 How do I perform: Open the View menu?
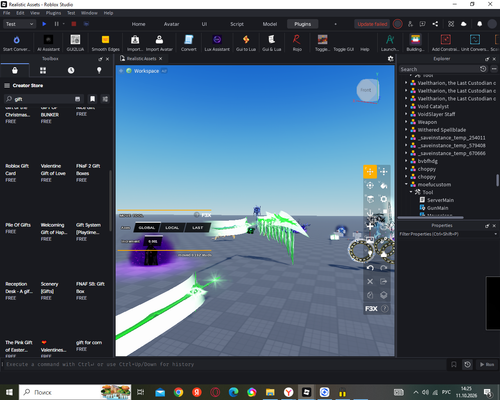[x=35, y=13]
